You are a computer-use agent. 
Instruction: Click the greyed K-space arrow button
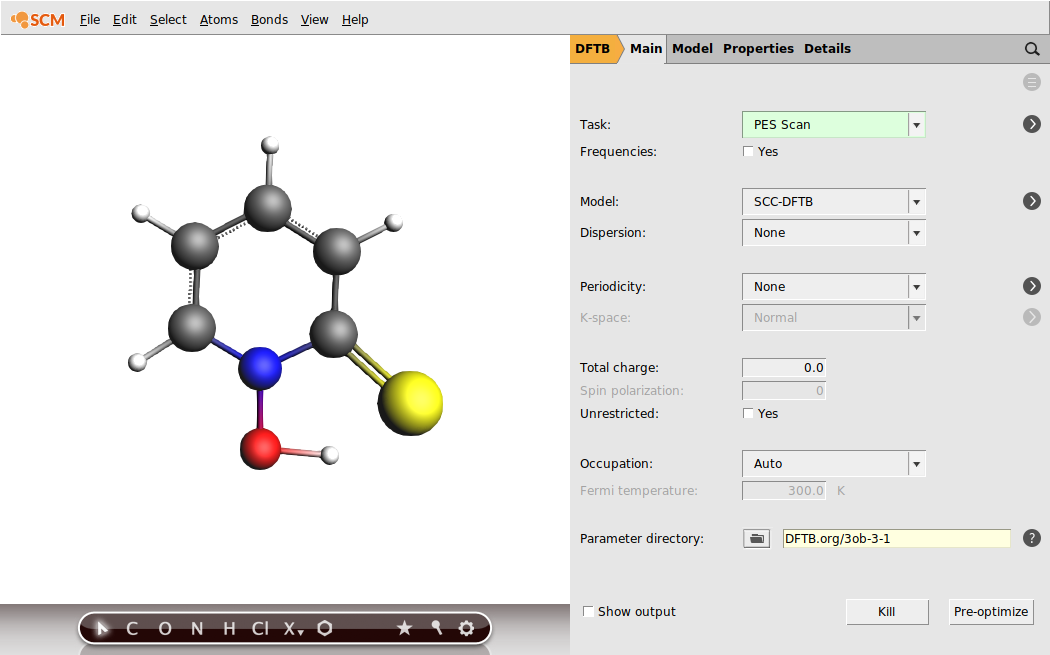[x=1032, y=317]
